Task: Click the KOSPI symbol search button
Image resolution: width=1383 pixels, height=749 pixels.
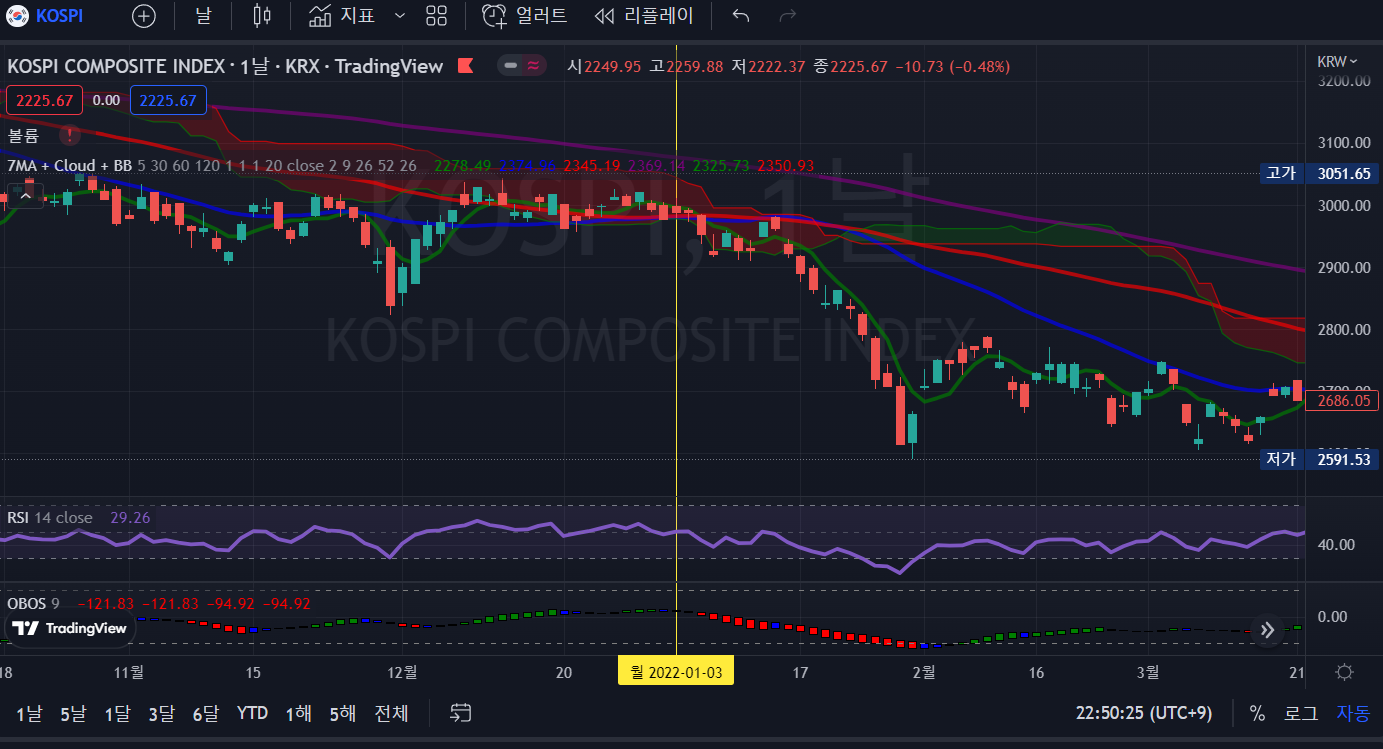Action: [x=45, y=16]
